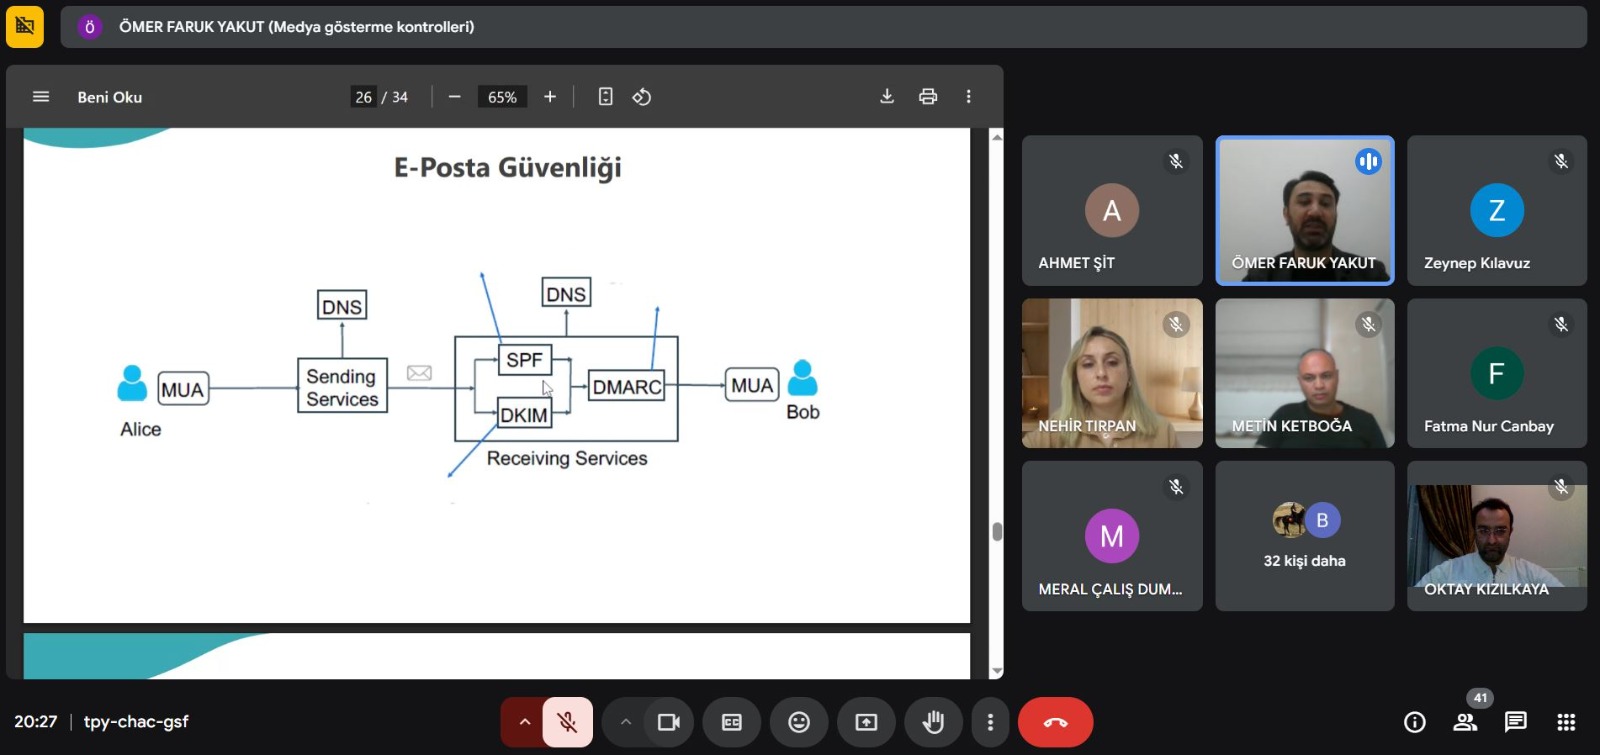This screenshot has height=755, width=1600.
Task: Show the participants list
Action: [x=1465, y=722]
